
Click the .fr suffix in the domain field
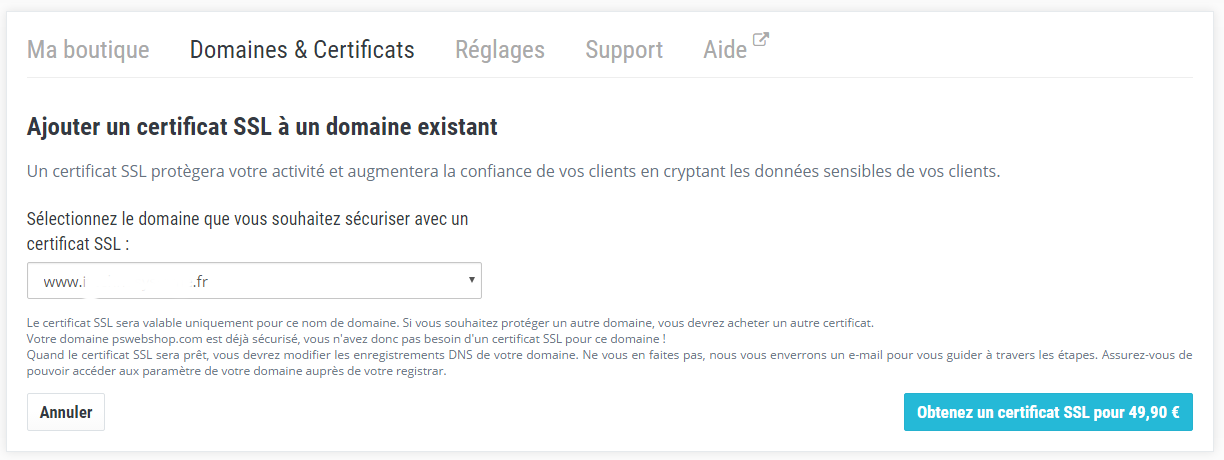(200, 282)
